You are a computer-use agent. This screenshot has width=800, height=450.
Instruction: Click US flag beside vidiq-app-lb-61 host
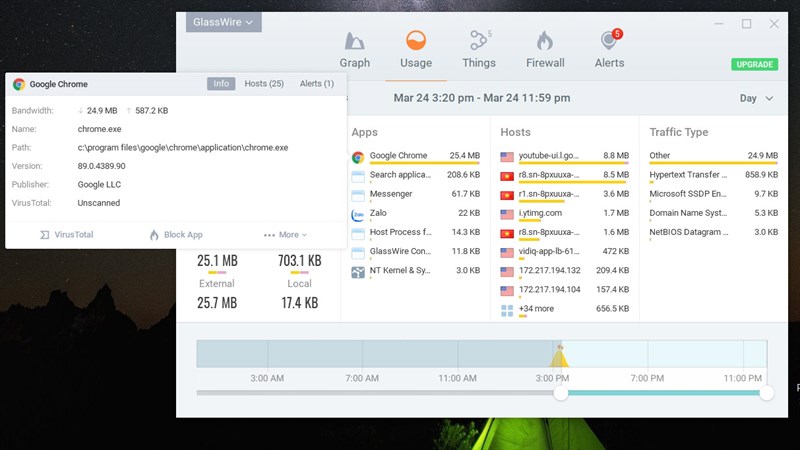507,253
